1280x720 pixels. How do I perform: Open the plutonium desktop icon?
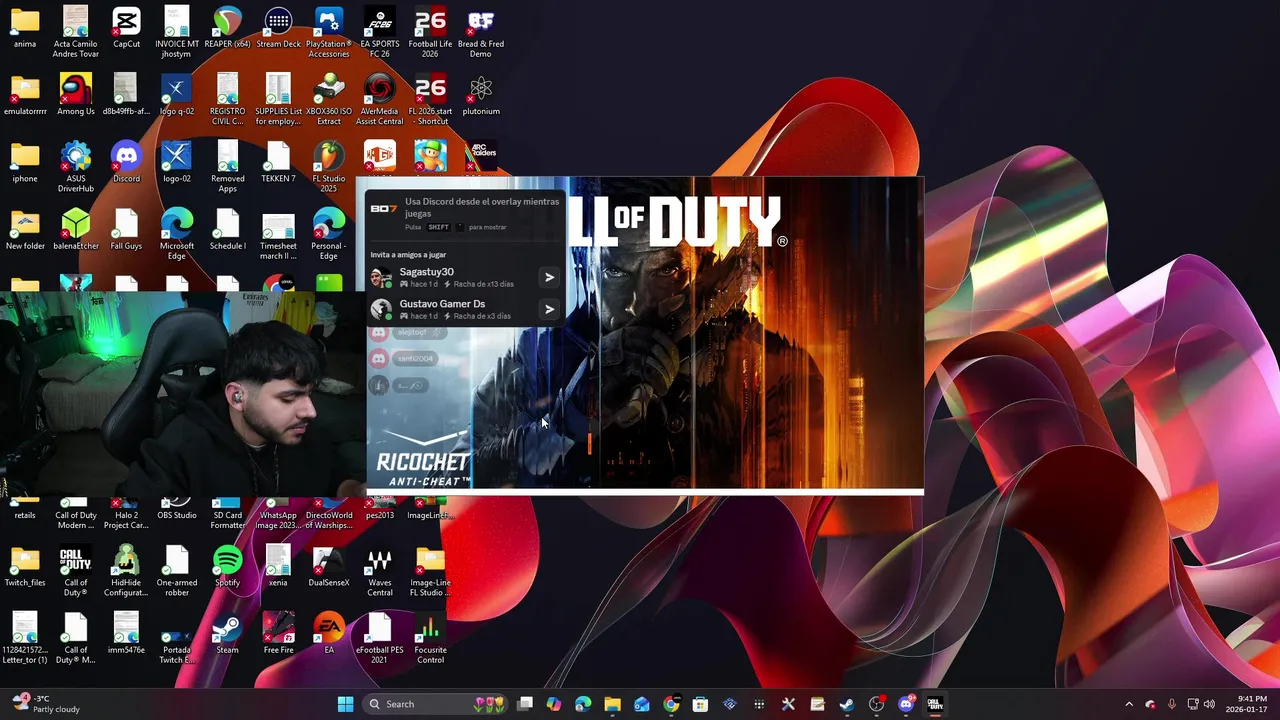(x=481, y=95)
